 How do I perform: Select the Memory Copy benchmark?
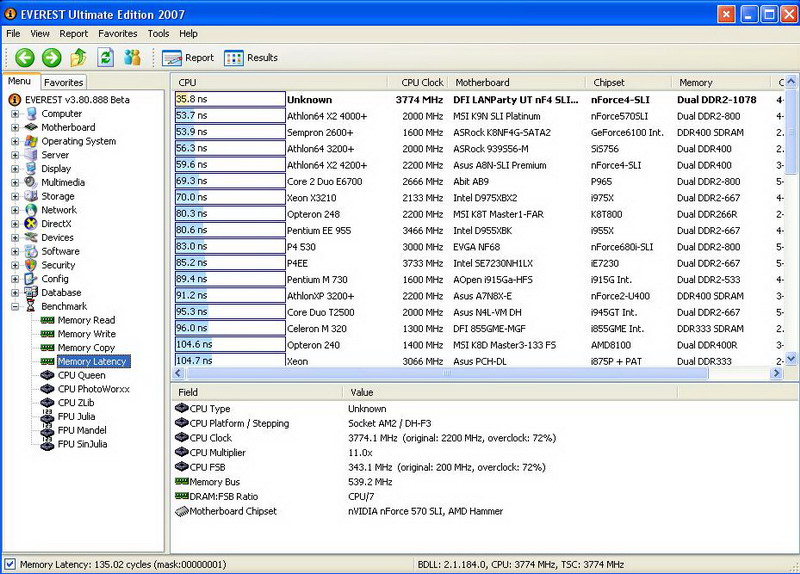pyautogui.click(x=86, y=347)
